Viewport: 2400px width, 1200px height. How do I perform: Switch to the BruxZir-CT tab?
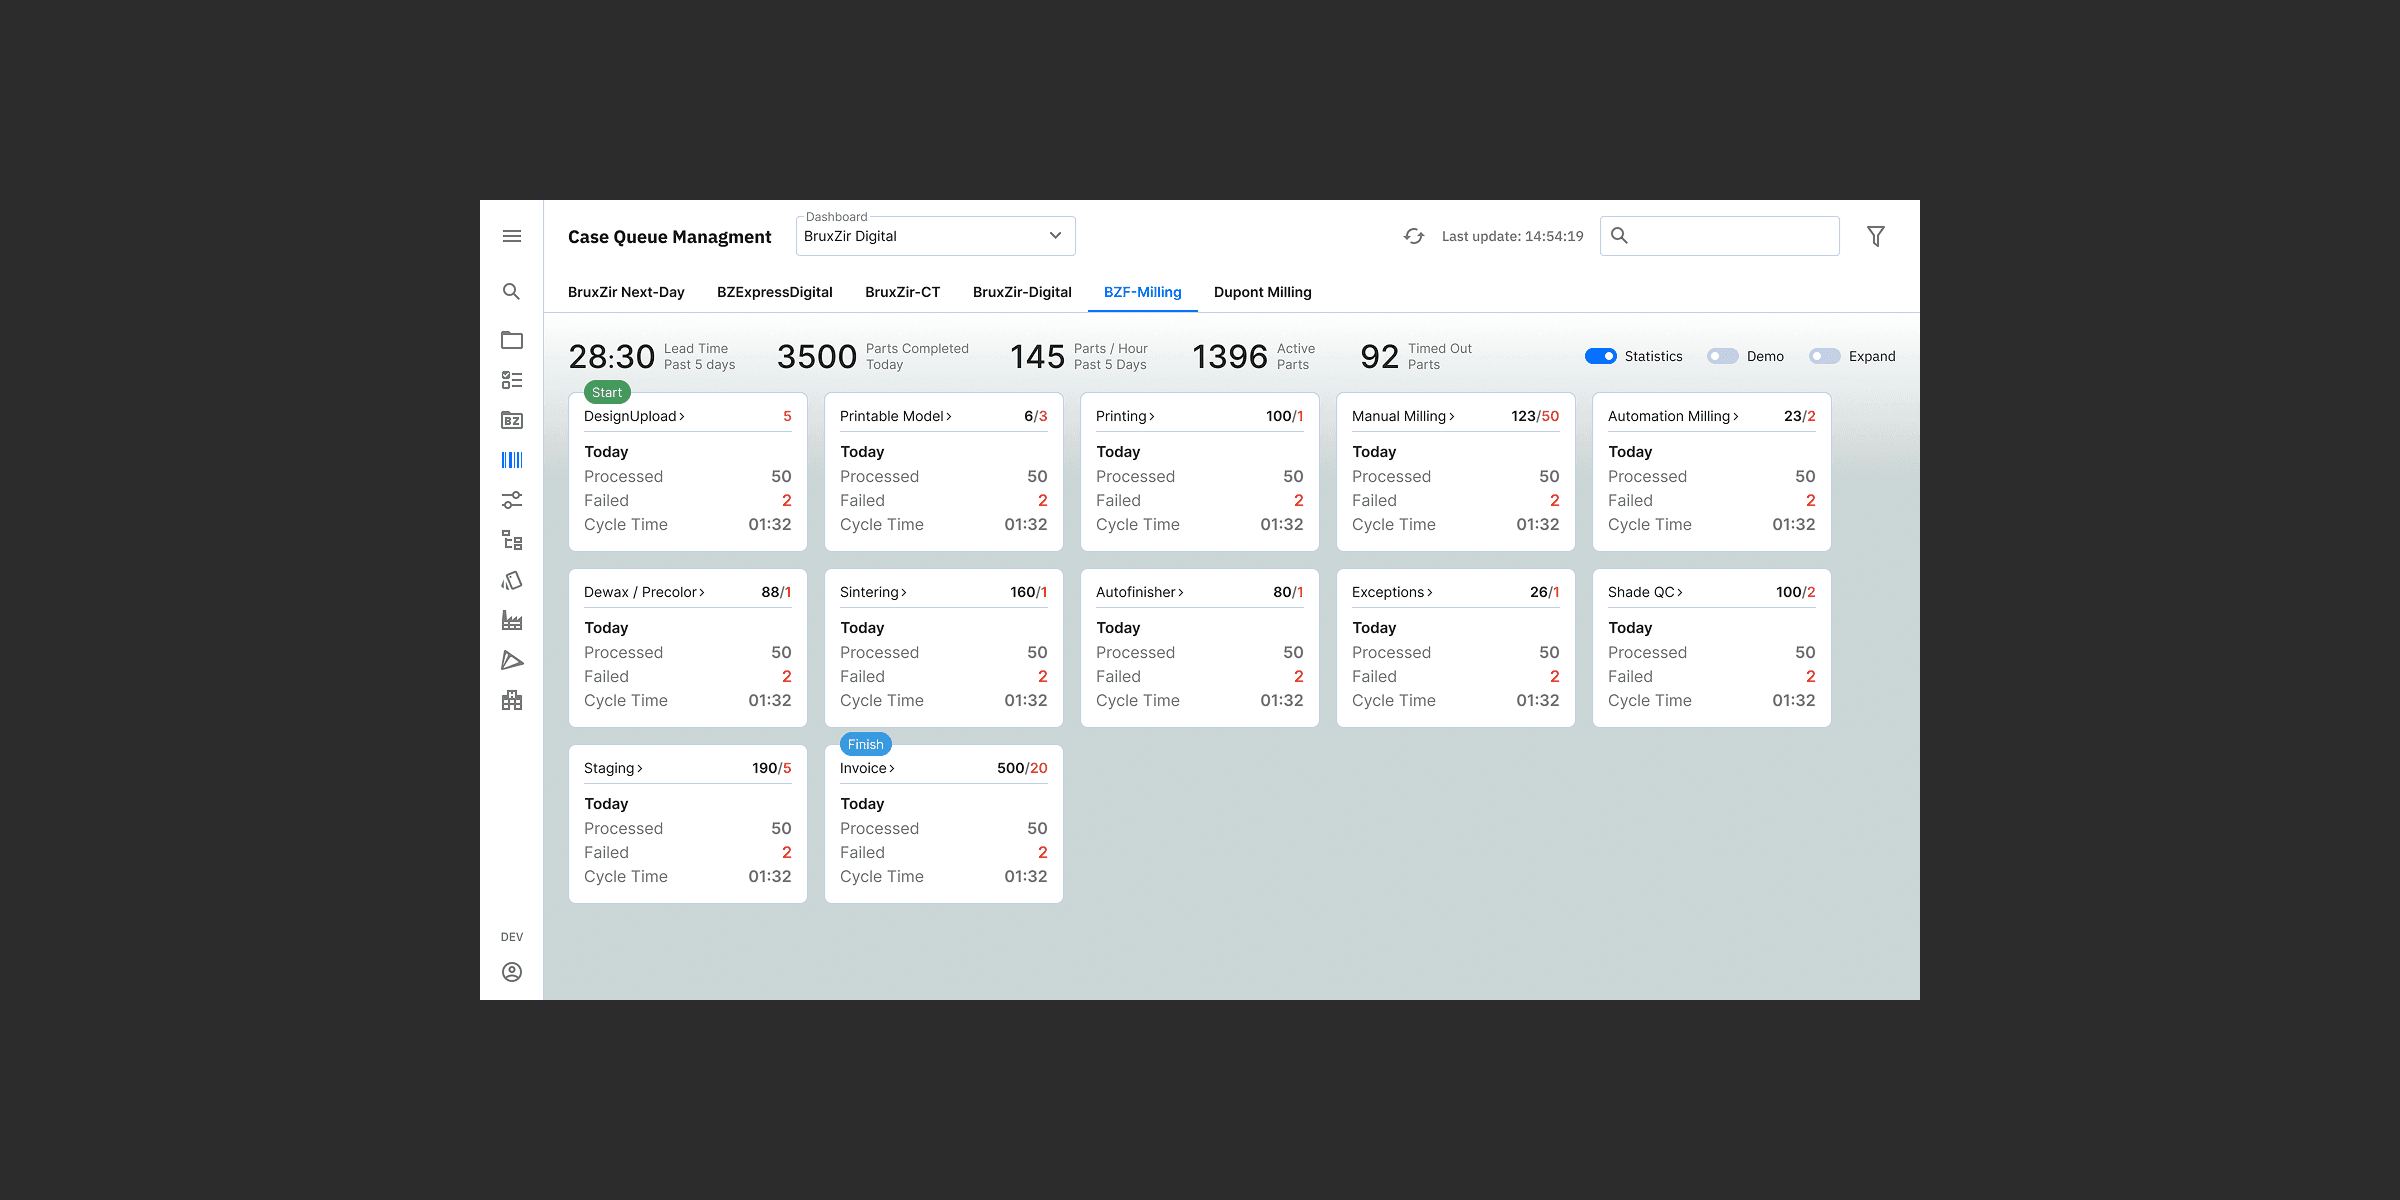point(902,292)
